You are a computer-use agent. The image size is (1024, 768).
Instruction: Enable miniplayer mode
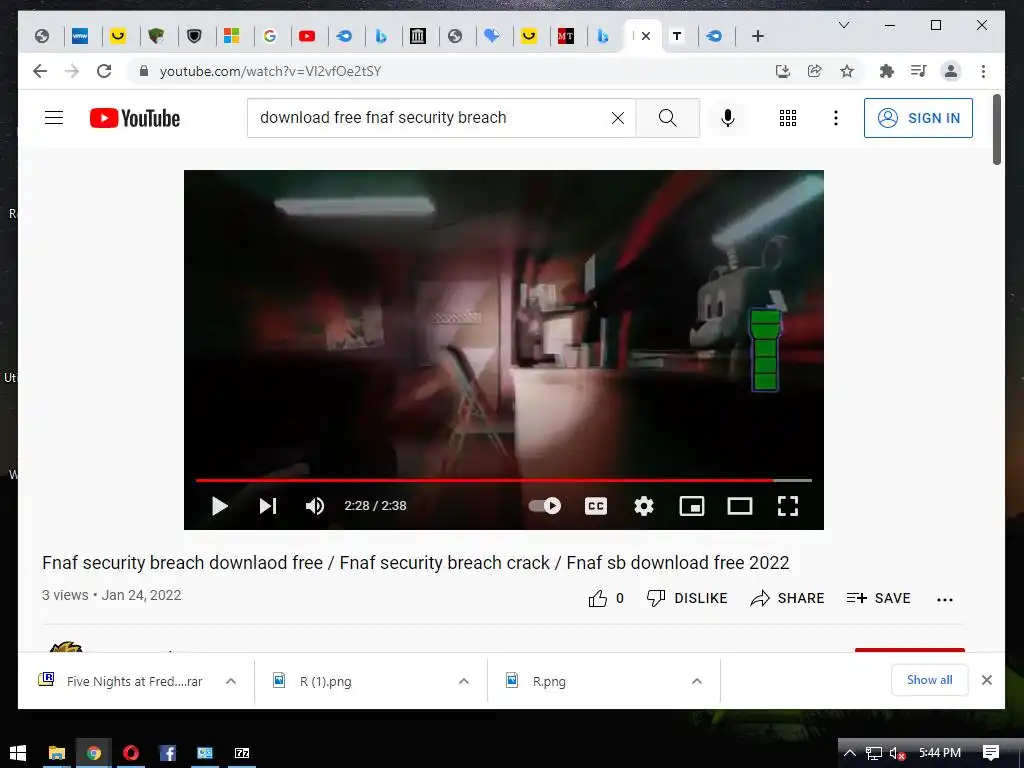(x=692, y=506)
